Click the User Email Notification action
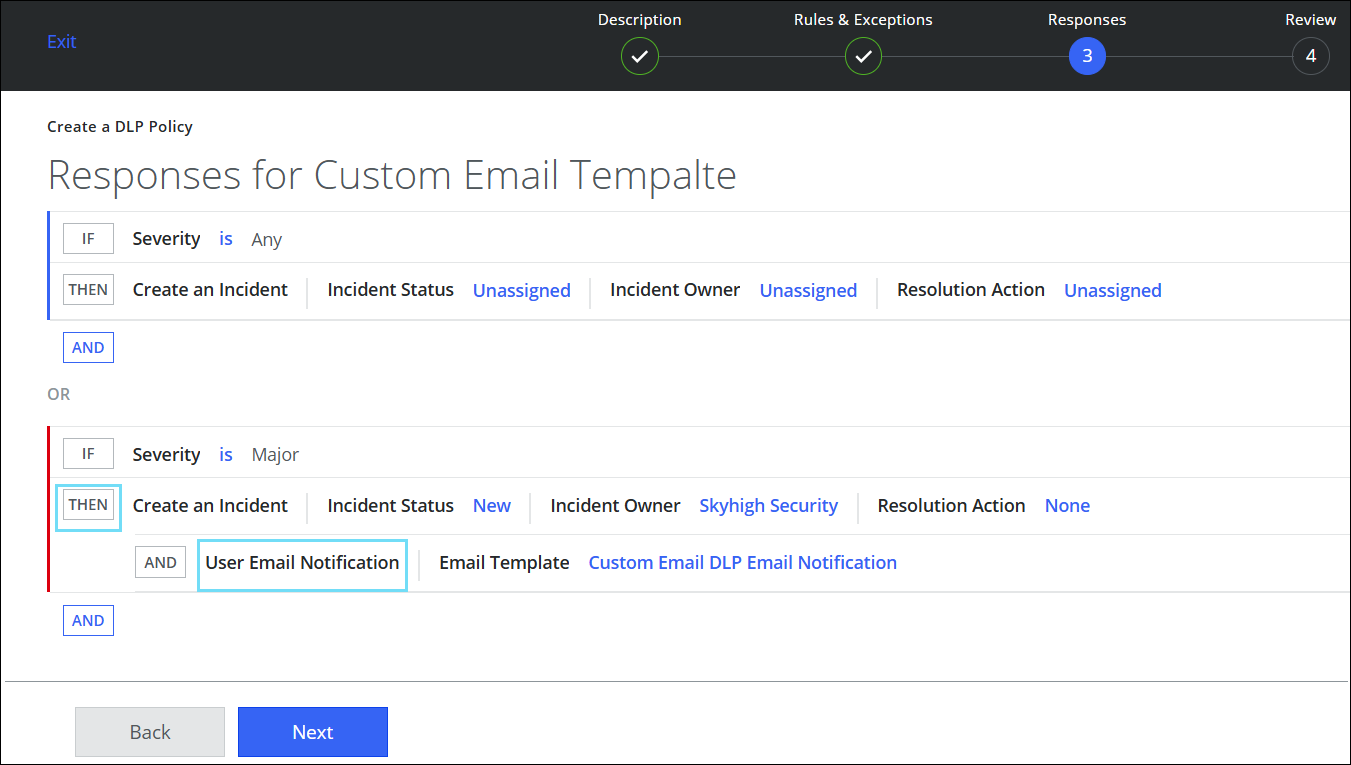Image resolution: width=1351 pixels, height=765 pixels. (302, 563)
